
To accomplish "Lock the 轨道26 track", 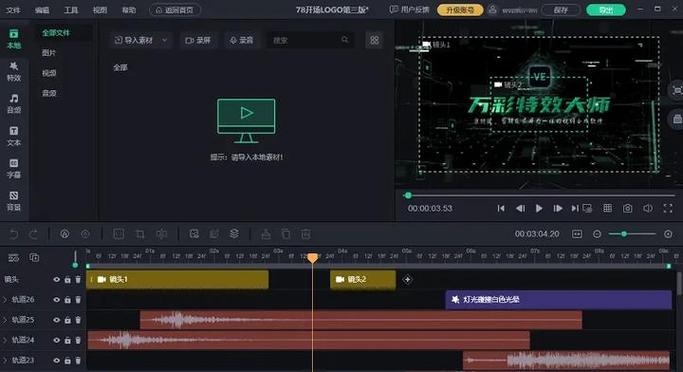I will click(x=68, y=300).
